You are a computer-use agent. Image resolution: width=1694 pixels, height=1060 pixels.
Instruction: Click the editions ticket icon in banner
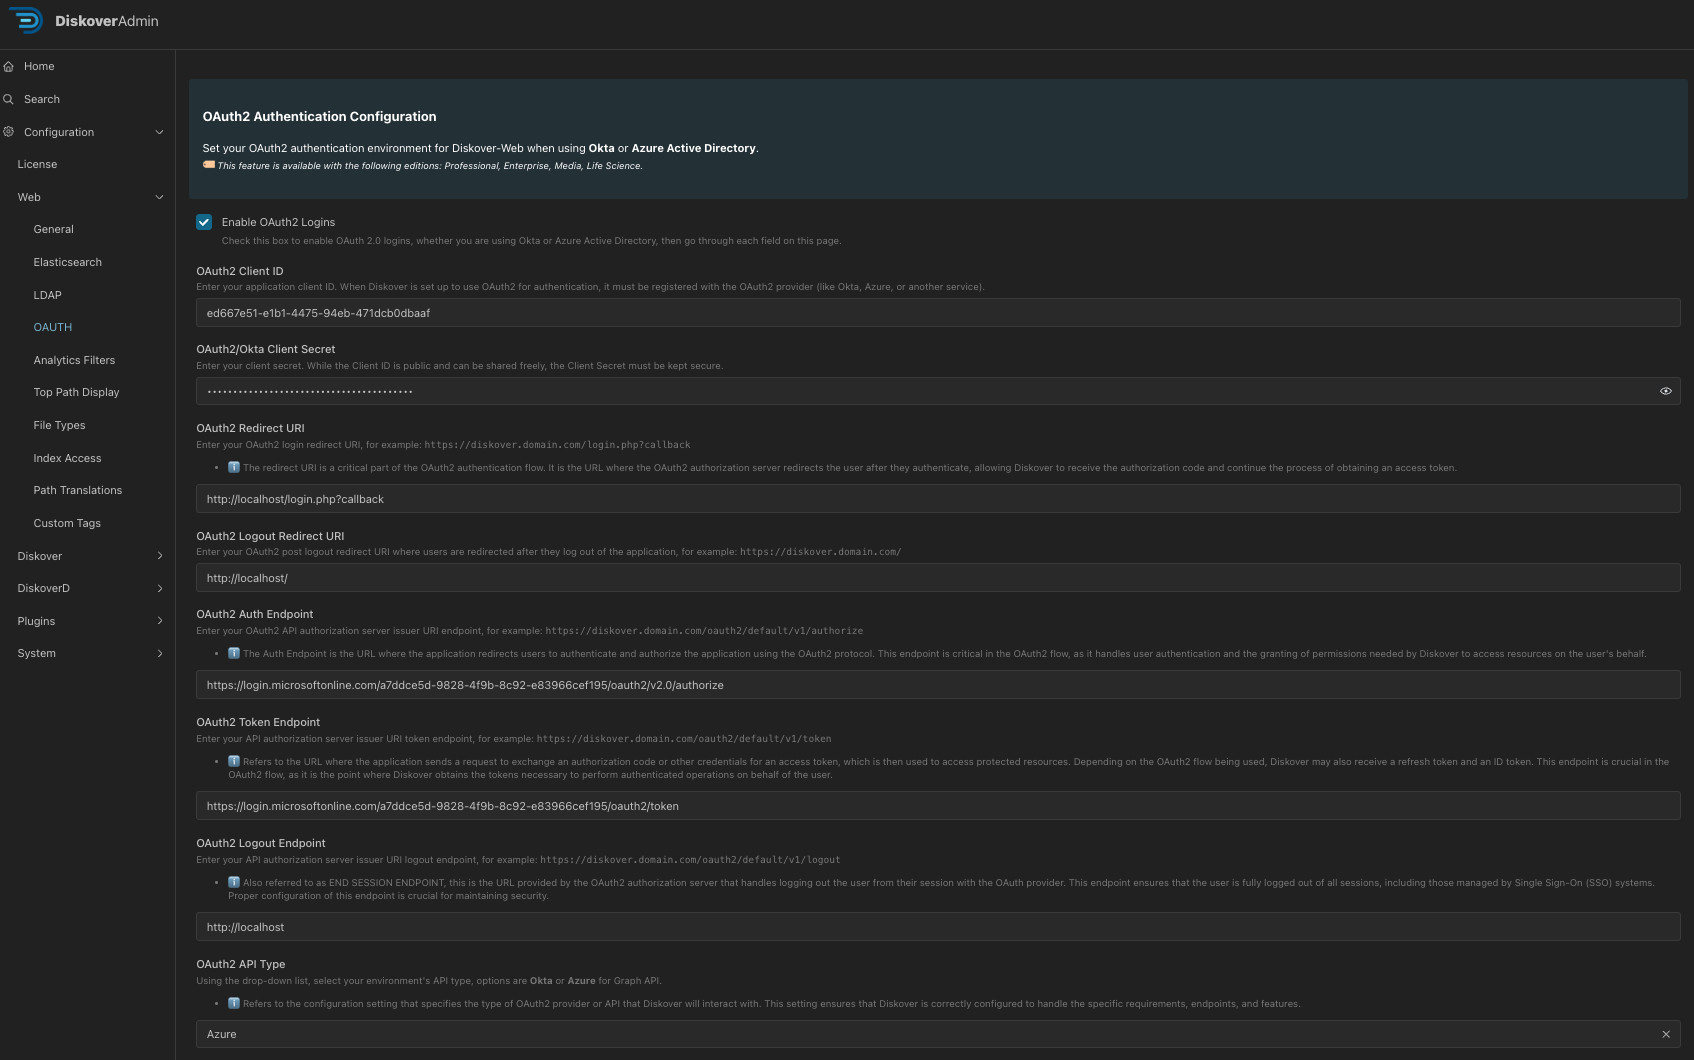tap(209, 165)
